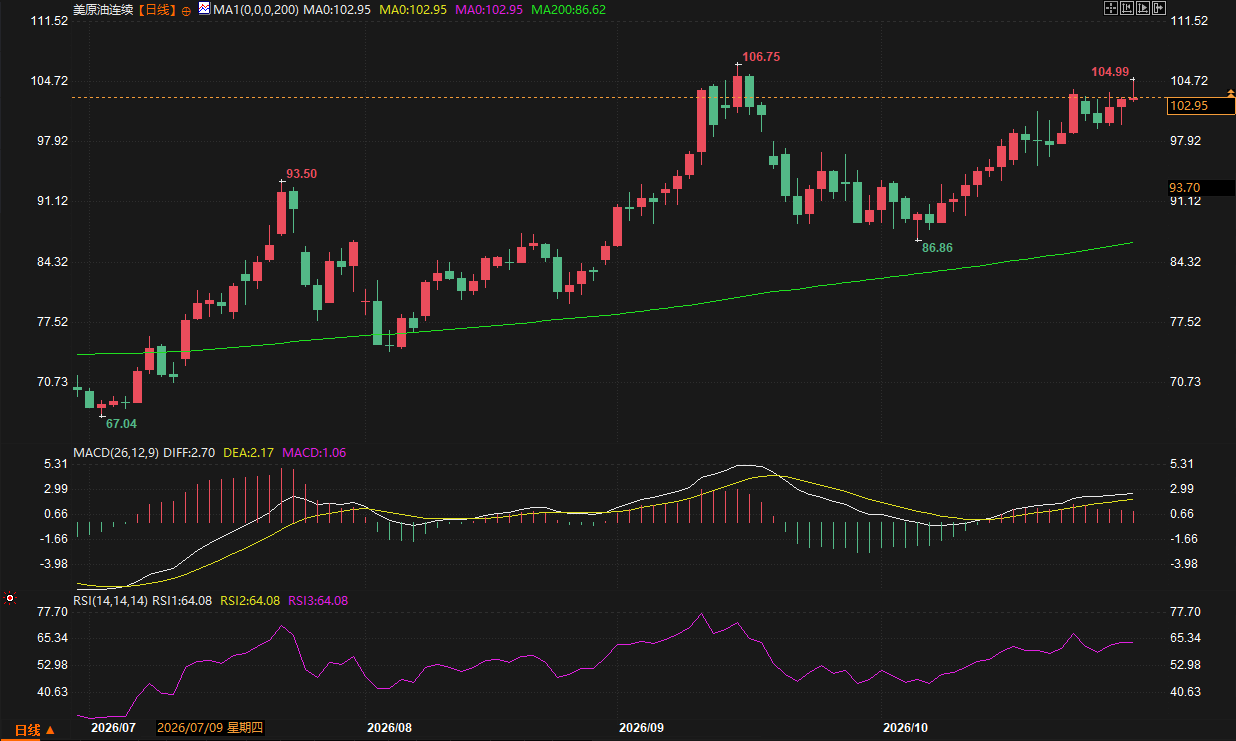Open RSI(14,14,14) indicator parameters
Viewport: 1236px width, 741px height.
pos(111,601)
